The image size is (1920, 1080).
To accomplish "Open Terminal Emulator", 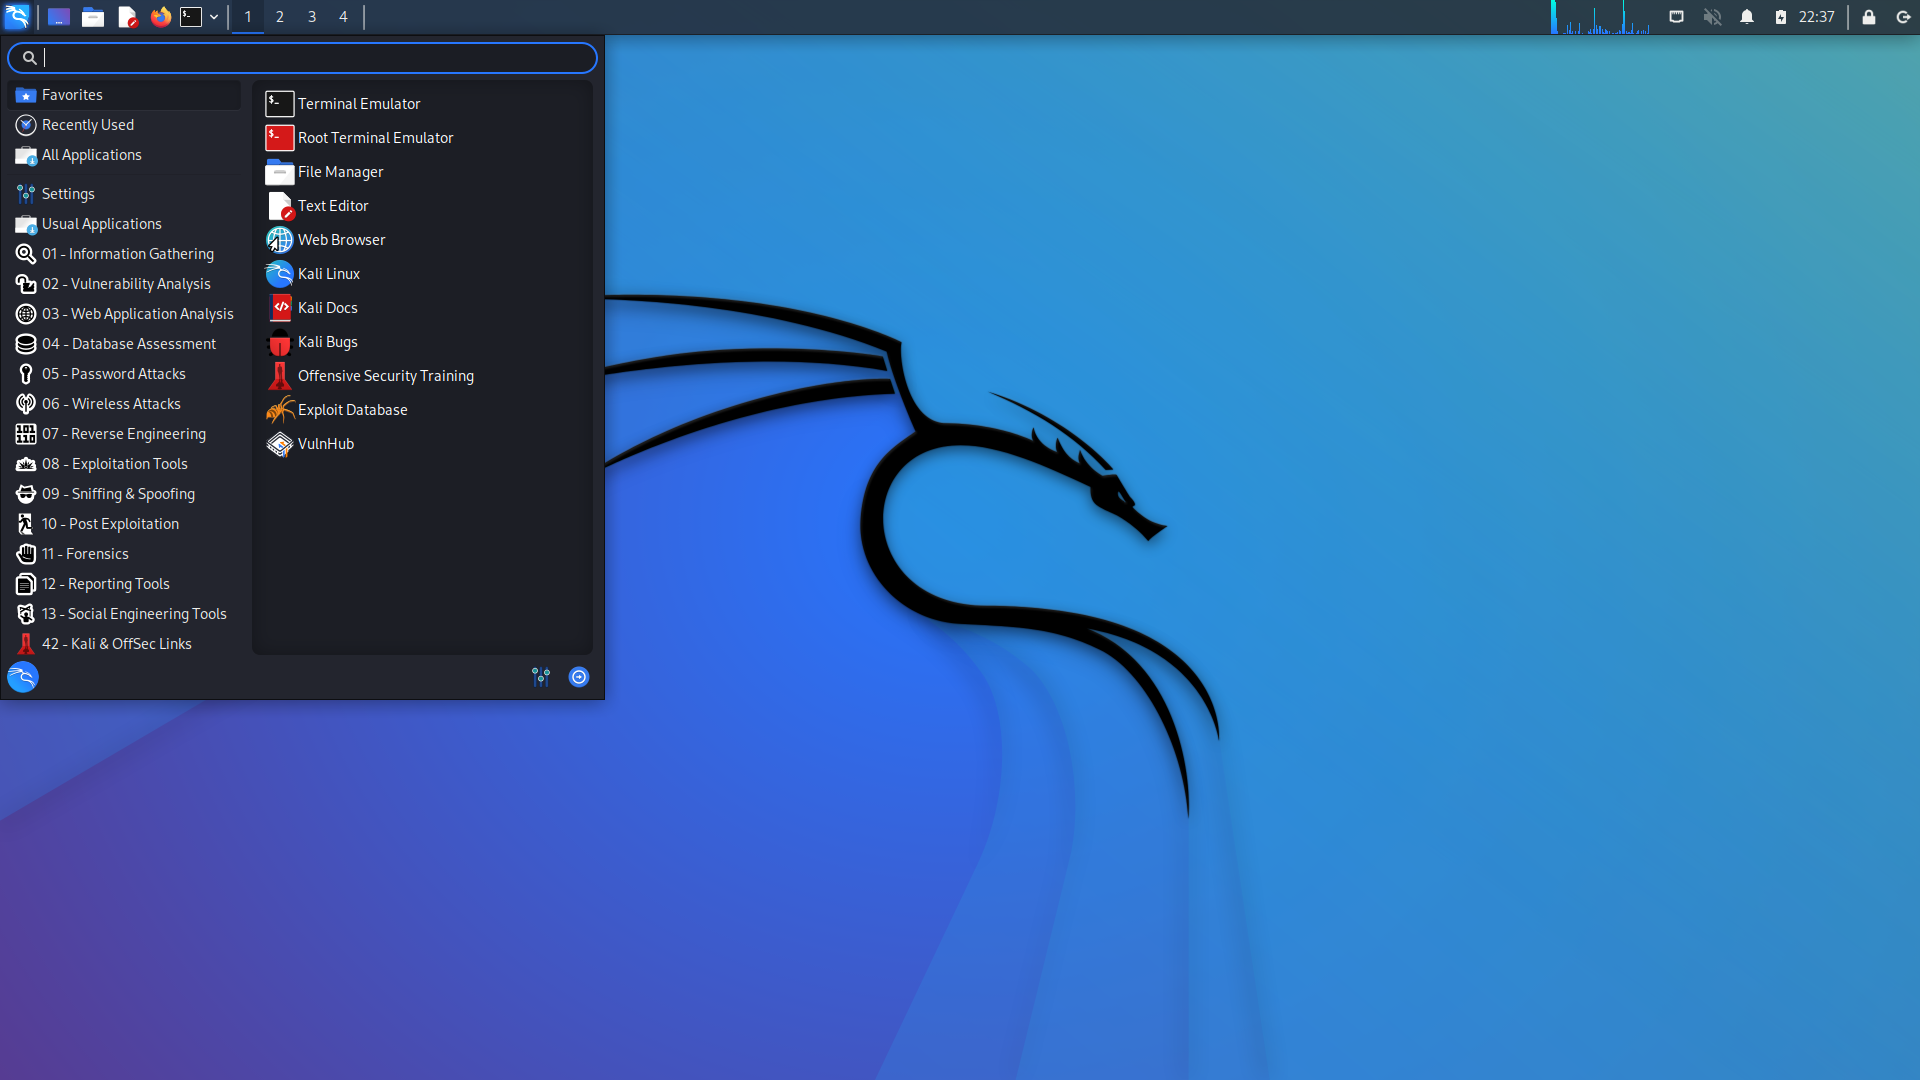I will tap(359, 102).
